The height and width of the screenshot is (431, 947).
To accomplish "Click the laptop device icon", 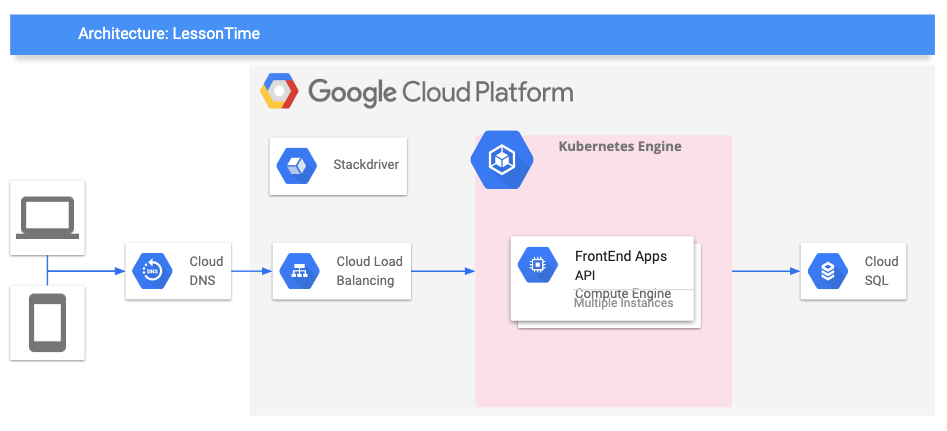I will point(47,217).
